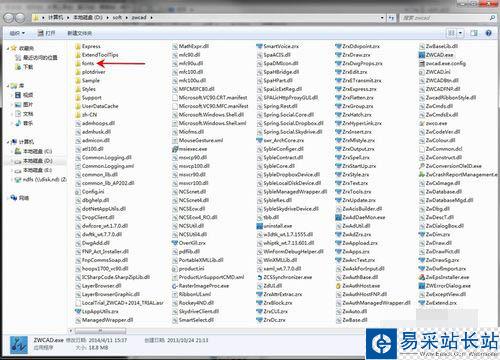Click the help question-mark icon
Screen dimensions: 500x360
pos(488,33)
